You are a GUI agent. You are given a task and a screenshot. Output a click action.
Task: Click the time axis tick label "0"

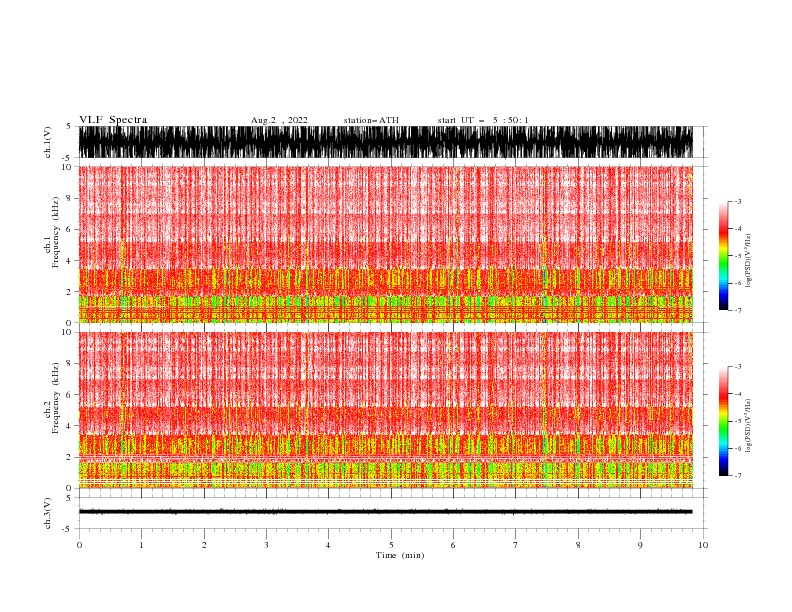tap(79, 545)
